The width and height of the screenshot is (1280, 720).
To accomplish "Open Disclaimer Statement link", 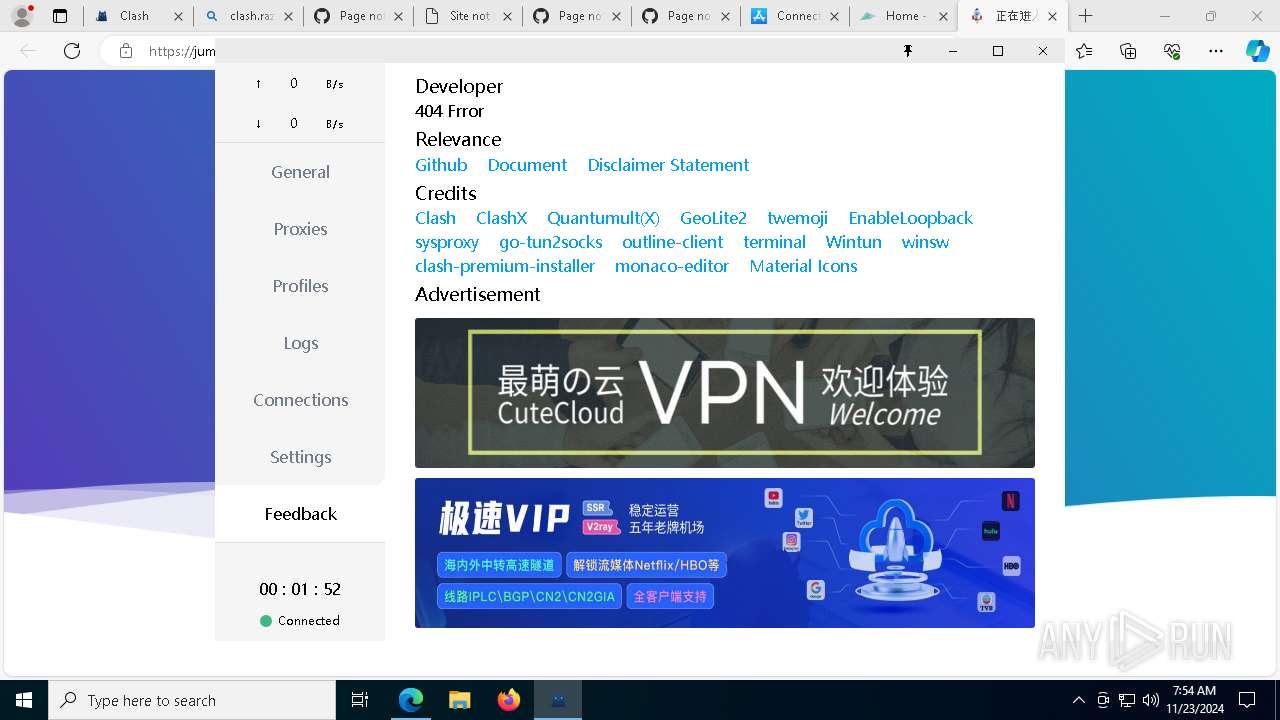I will click(668, 165).
